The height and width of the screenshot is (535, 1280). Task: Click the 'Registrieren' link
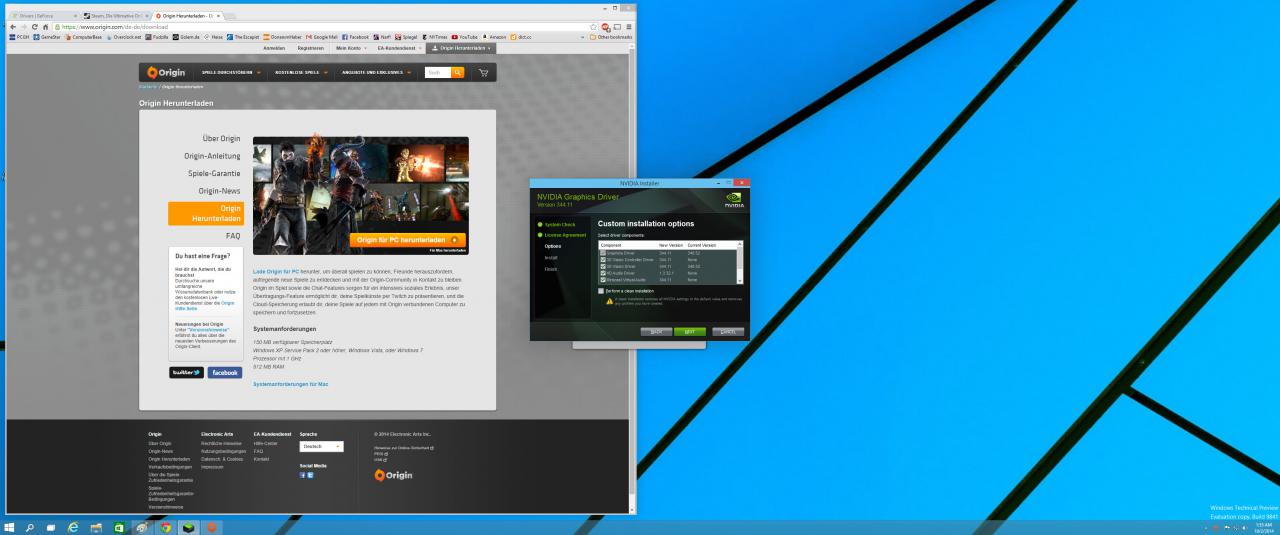point(311,48)
